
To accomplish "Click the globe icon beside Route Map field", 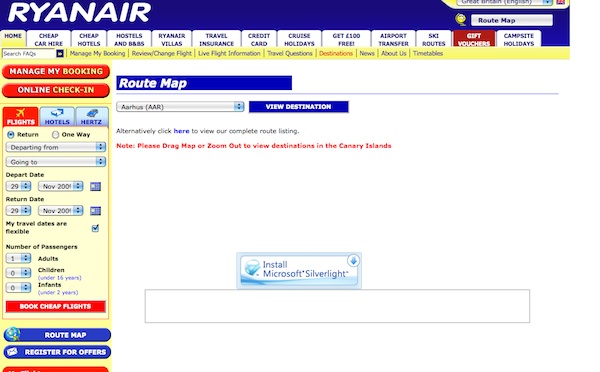I will point(461,20).
